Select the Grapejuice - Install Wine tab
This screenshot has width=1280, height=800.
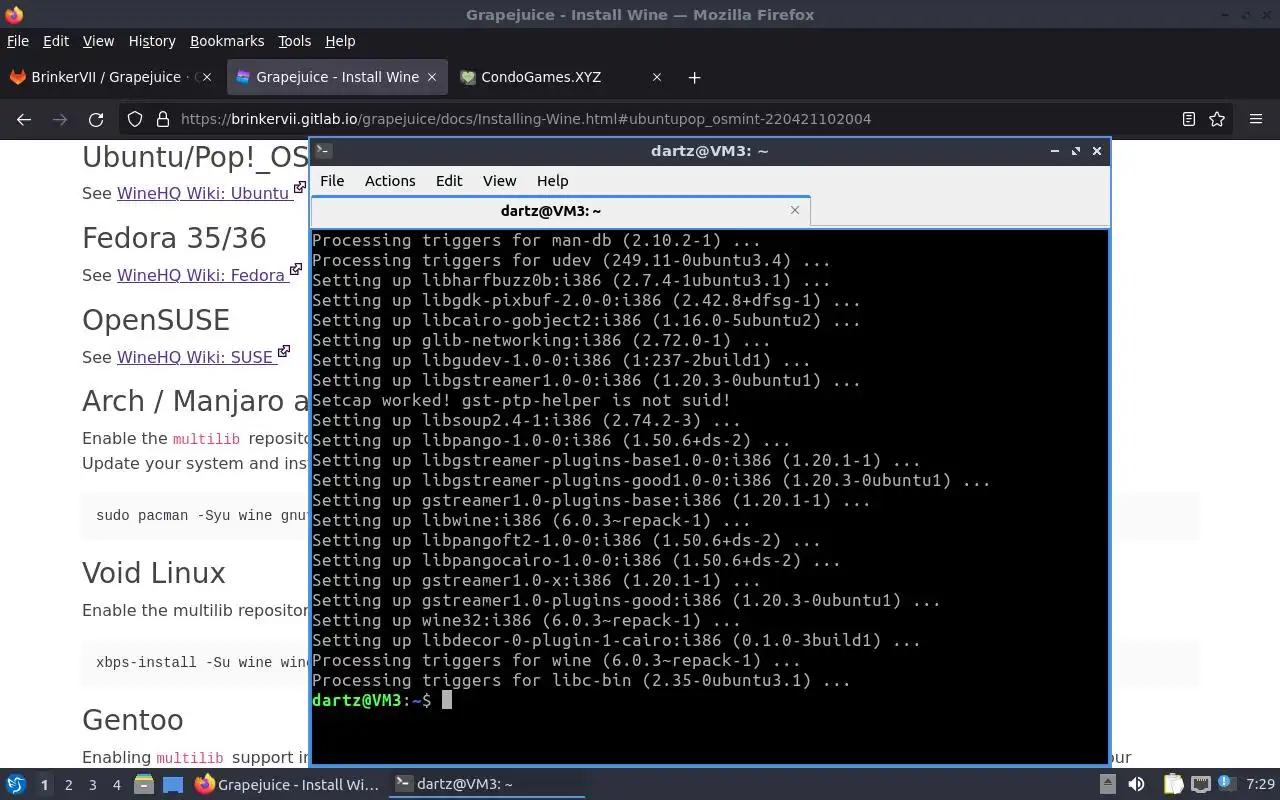(x=337, y=77)
